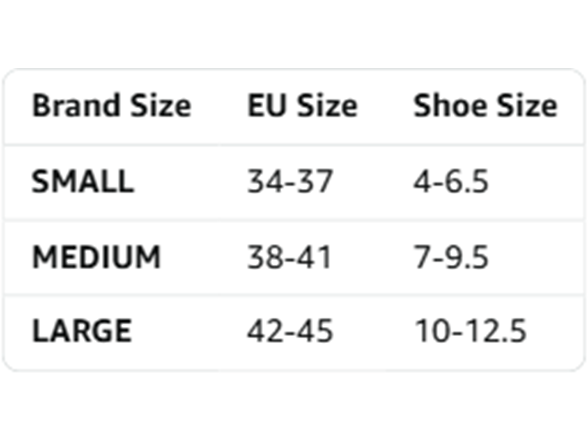Image resolution: width=588 pixels, height=441 pixels.
Task: Click the 7-9.5 shoe size value
Action: pyautogui.click(x=451, y=257)
